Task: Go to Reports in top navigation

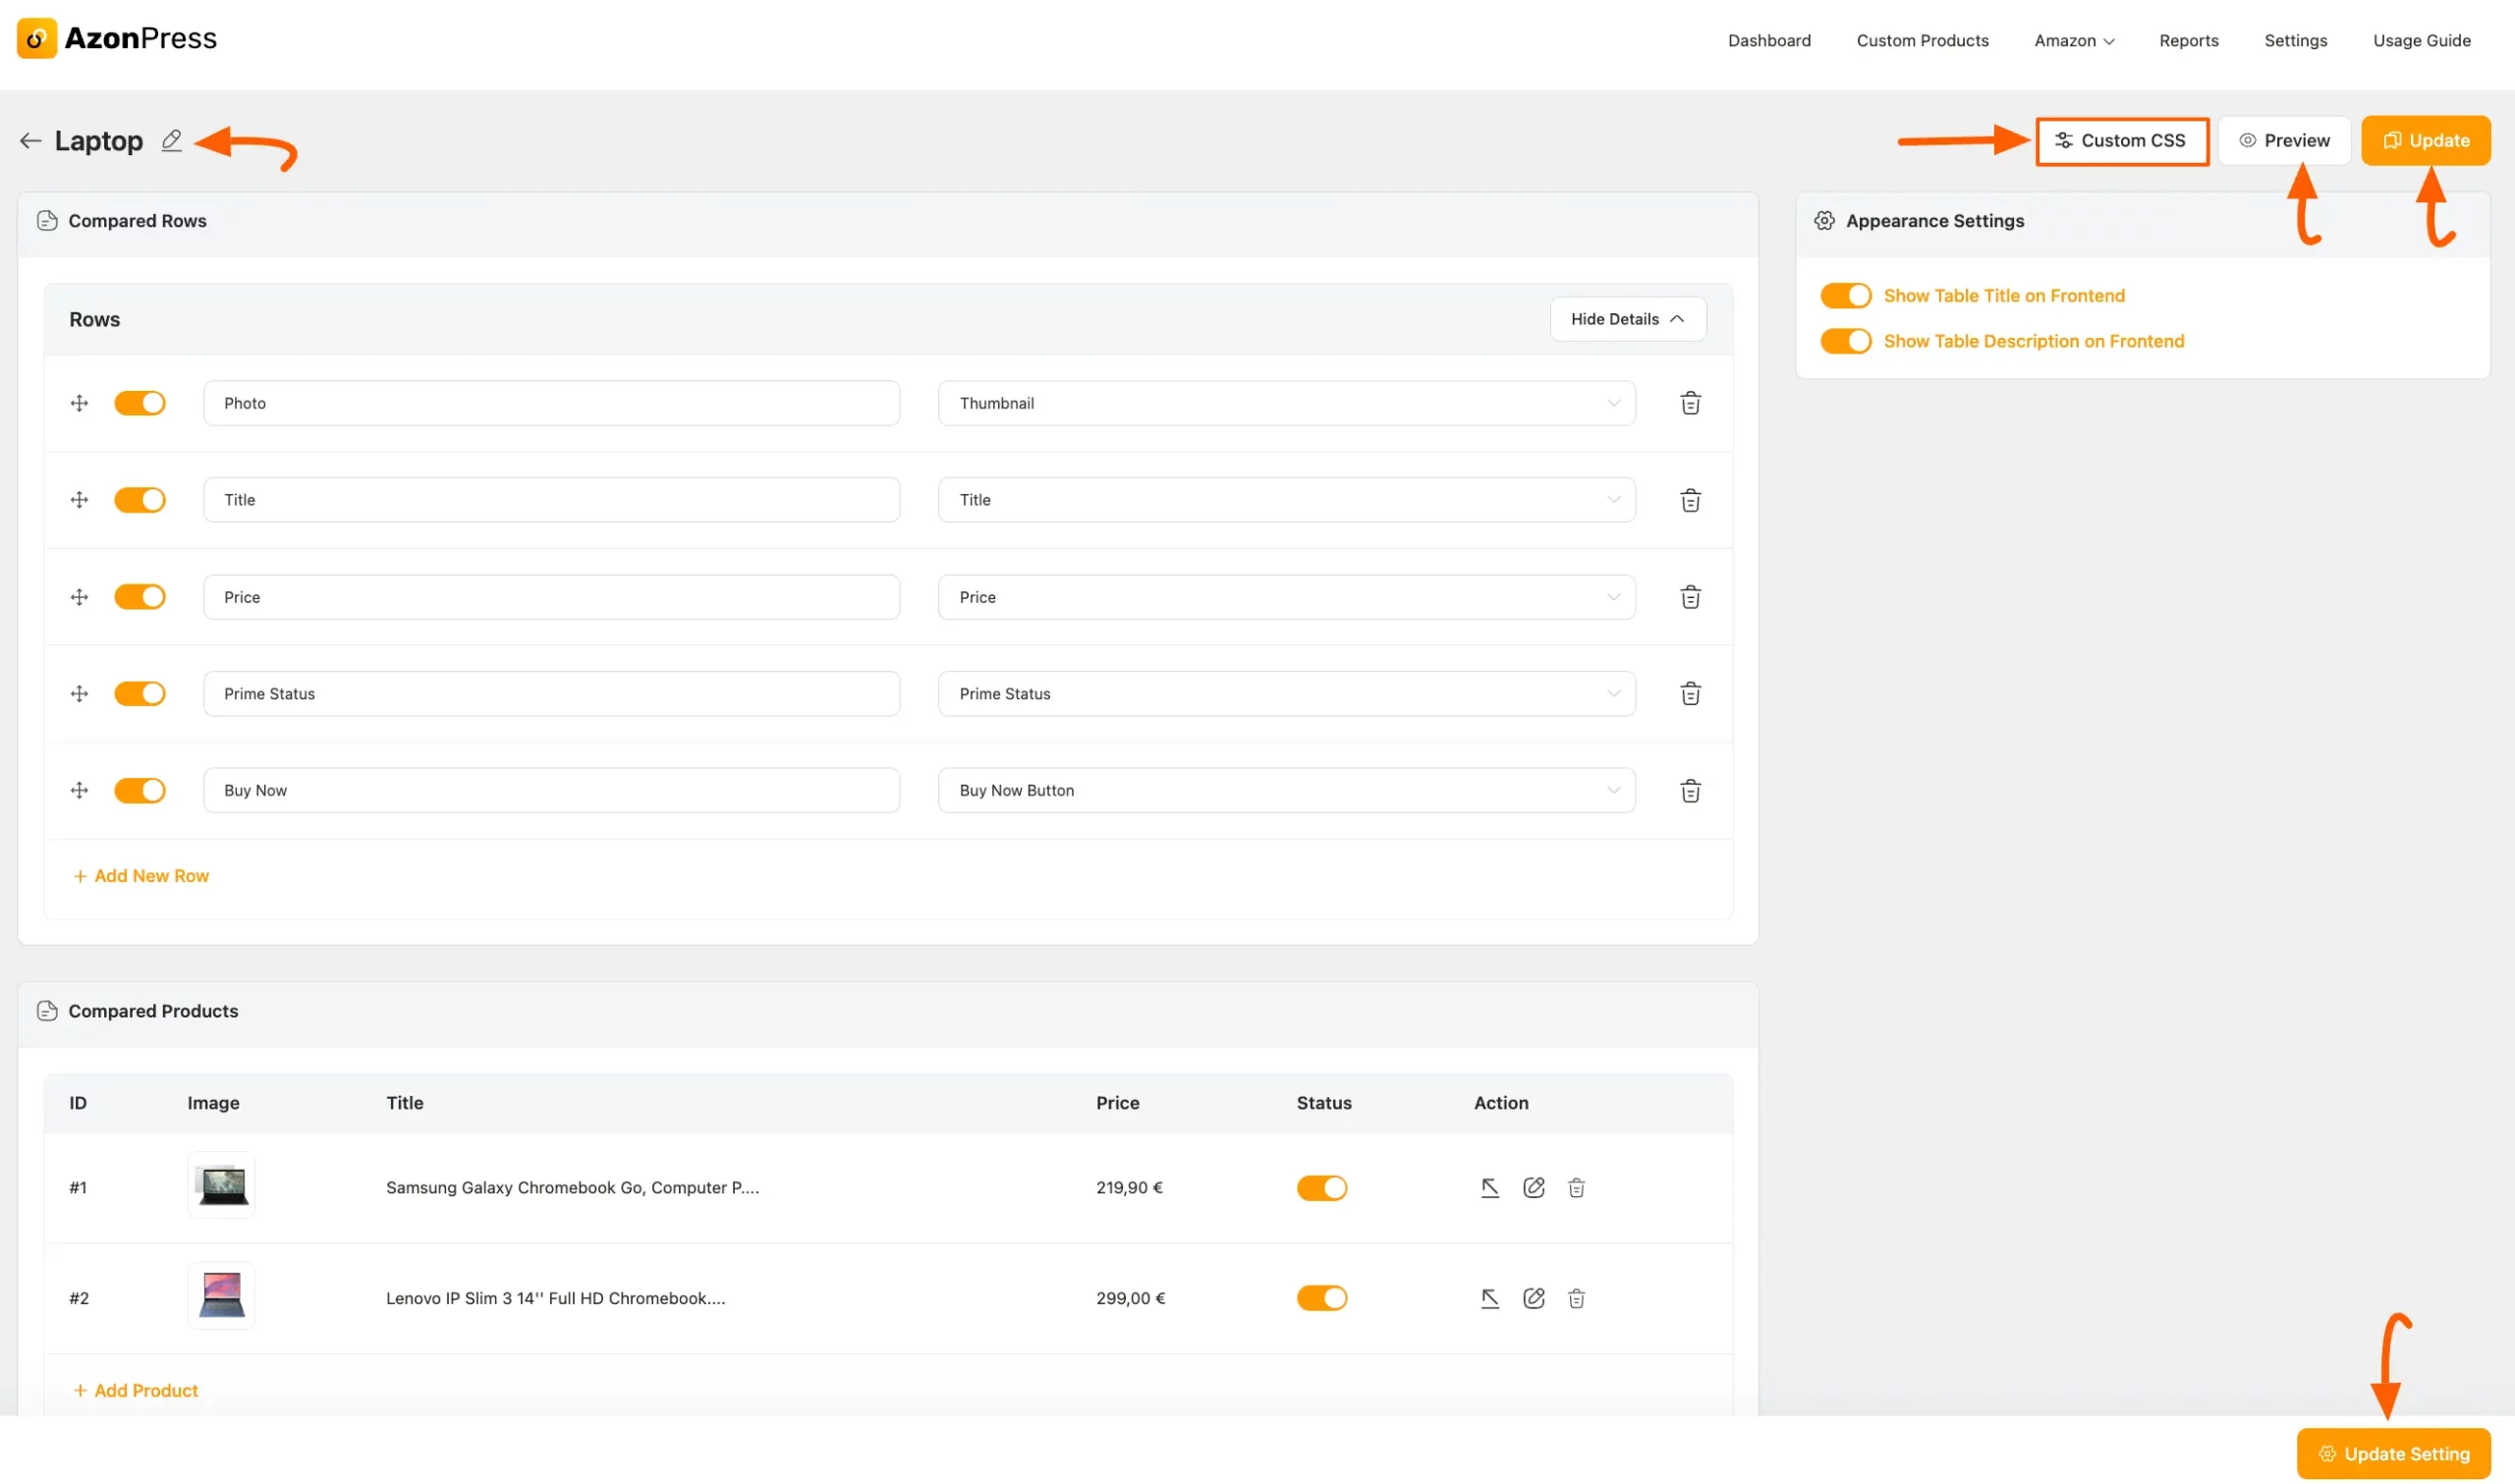Action: pos(2188,41)
